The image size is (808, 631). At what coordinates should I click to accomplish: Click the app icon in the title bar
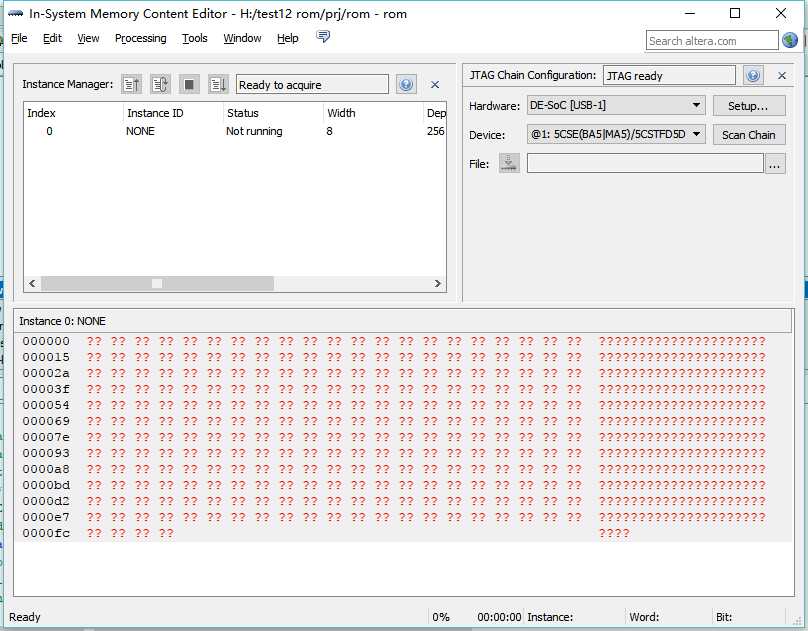click(x=16, y=14)
